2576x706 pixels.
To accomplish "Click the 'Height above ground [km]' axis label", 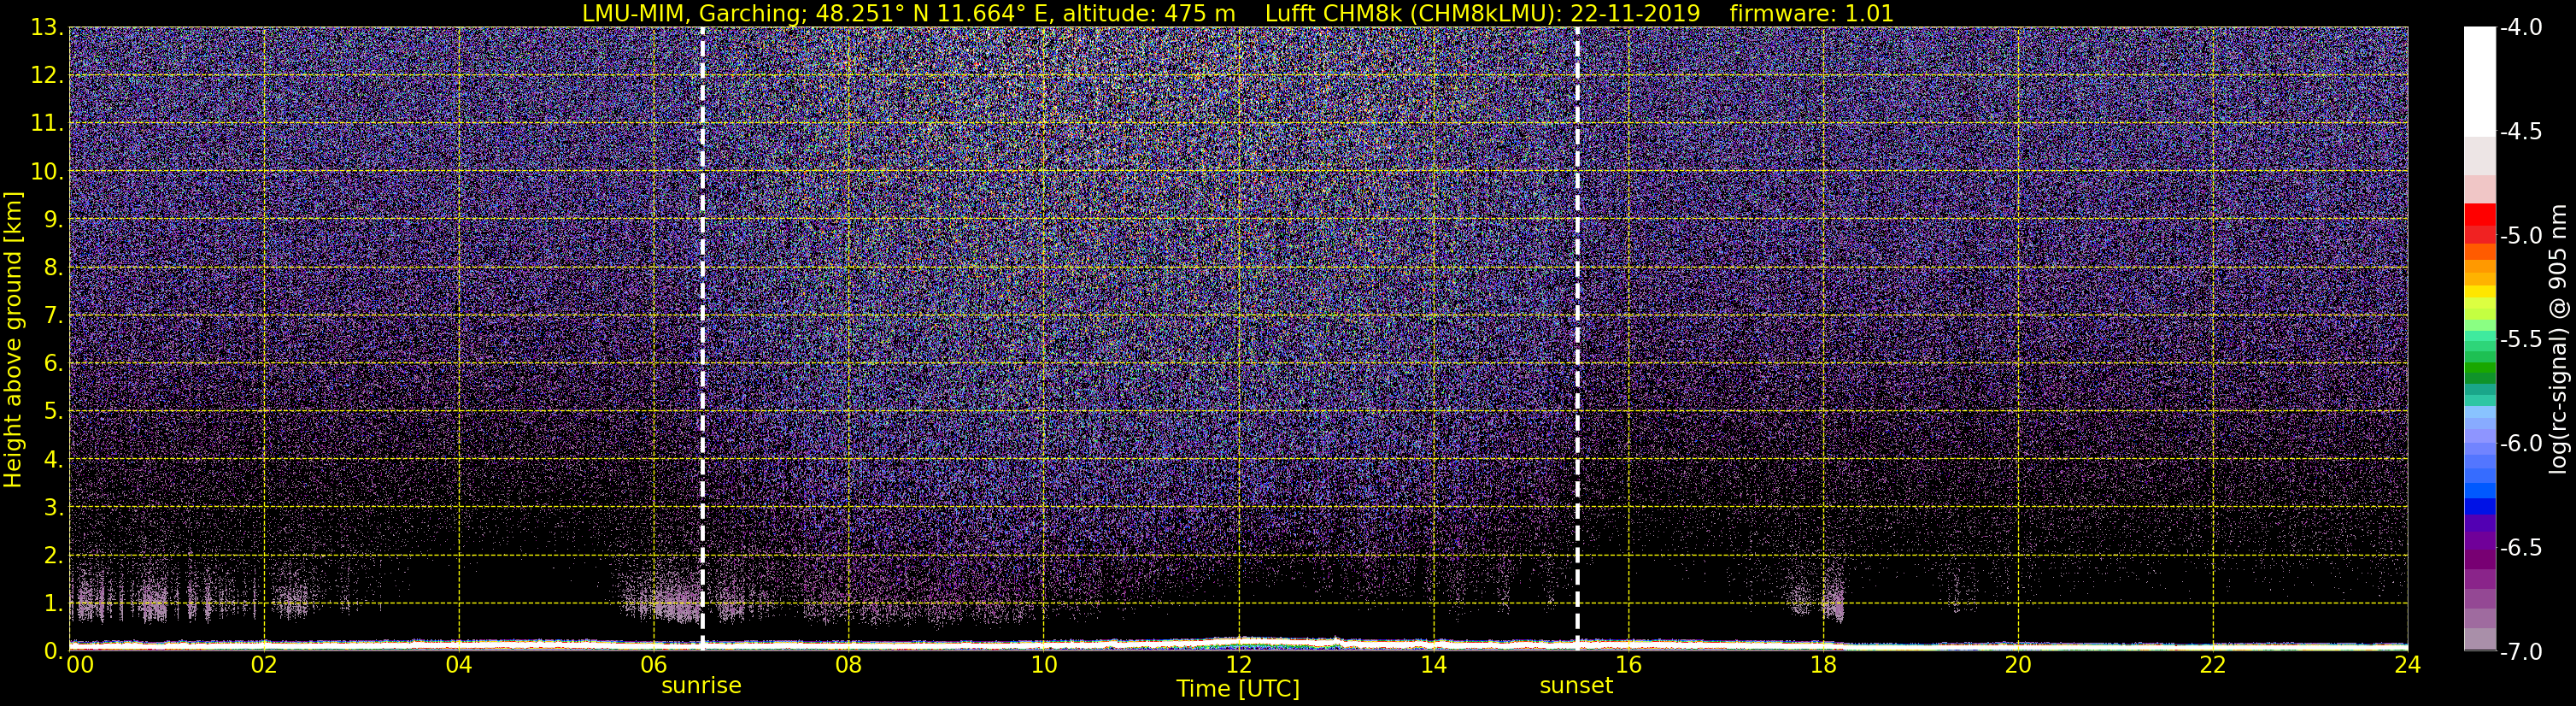I will tap(13, 339).
